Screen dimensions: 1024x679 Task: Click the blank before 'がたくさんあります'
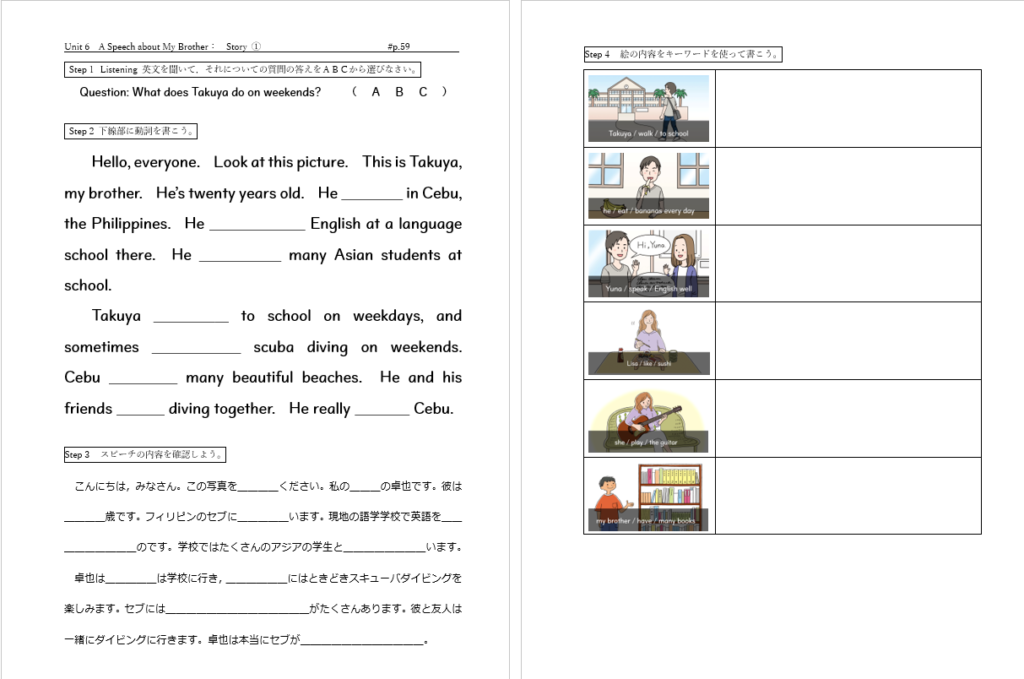click(x=237, y=610)
